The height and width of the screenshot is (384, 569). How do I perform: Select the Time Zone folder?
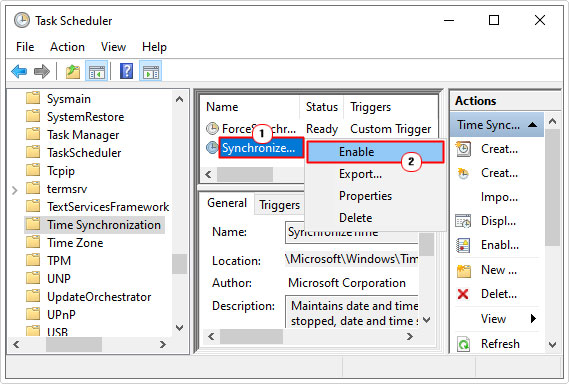point(75,243)
